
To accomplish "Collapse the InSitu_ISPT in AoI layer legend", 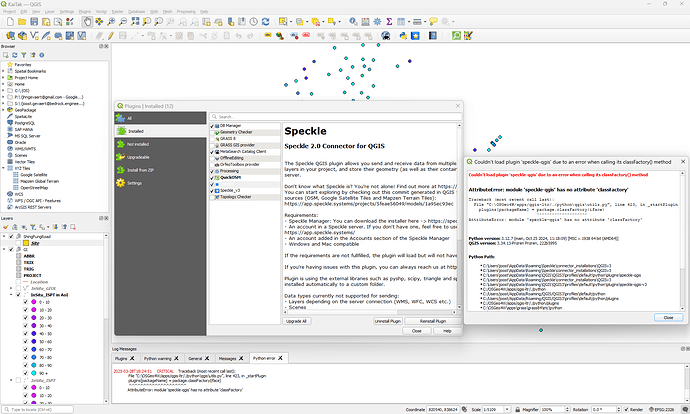I will click(x=11, y=295).
